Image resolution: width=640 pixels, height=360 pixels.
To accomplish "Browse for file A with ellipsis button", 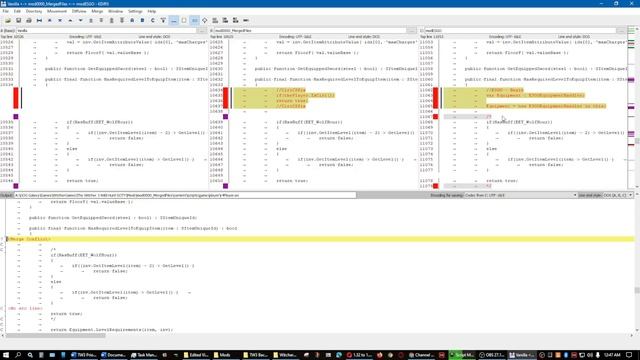I will tap(202, 31).
